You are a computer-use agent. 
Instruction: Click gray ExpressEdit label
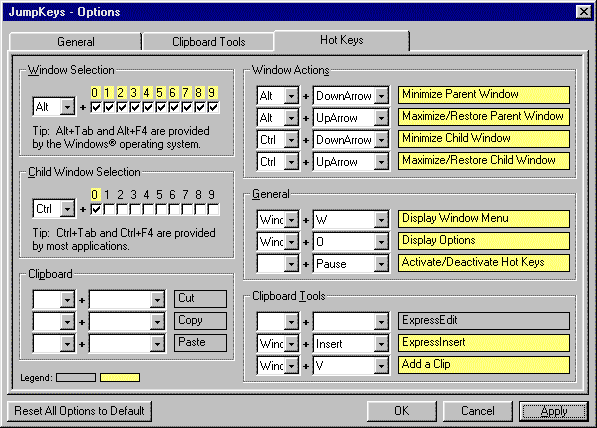pyautogui.click(x=484, y=321)
